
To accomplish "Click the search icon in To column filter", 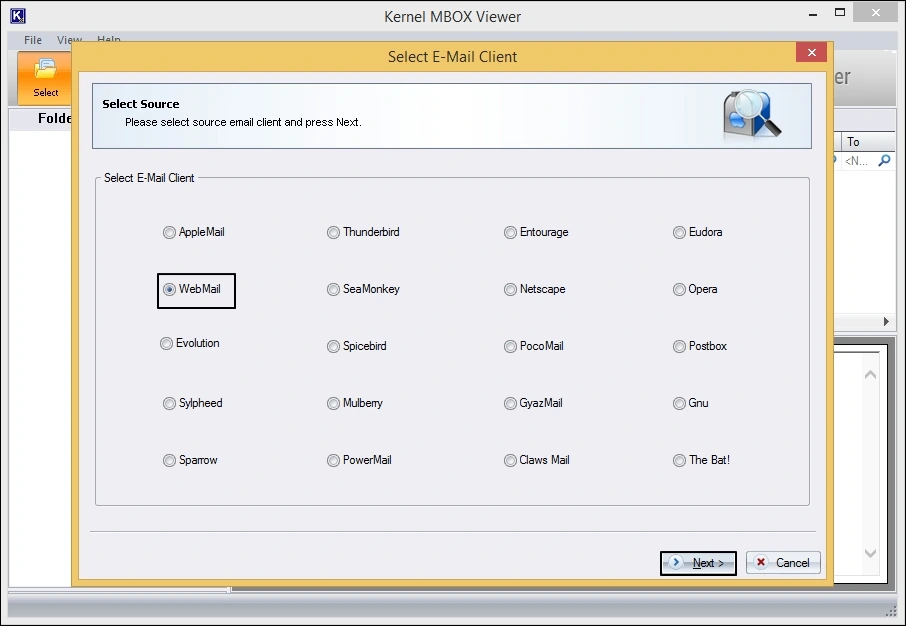I will (884, 161).
